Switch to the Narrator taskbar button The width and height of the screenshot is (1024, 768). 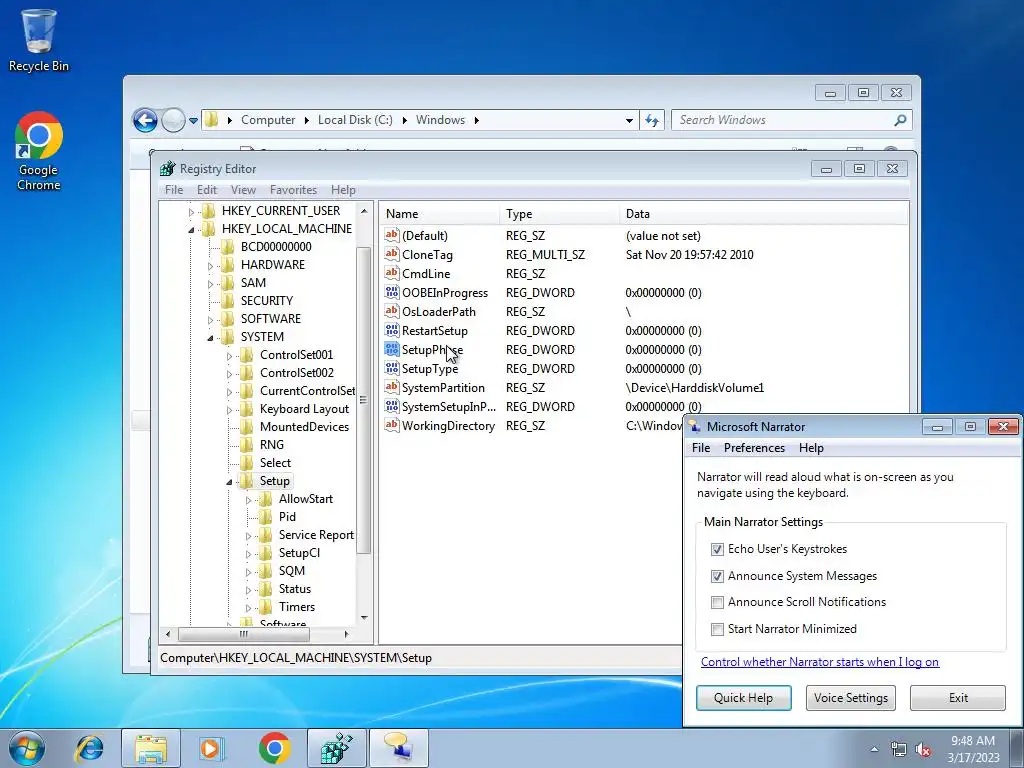click(399, 748)
